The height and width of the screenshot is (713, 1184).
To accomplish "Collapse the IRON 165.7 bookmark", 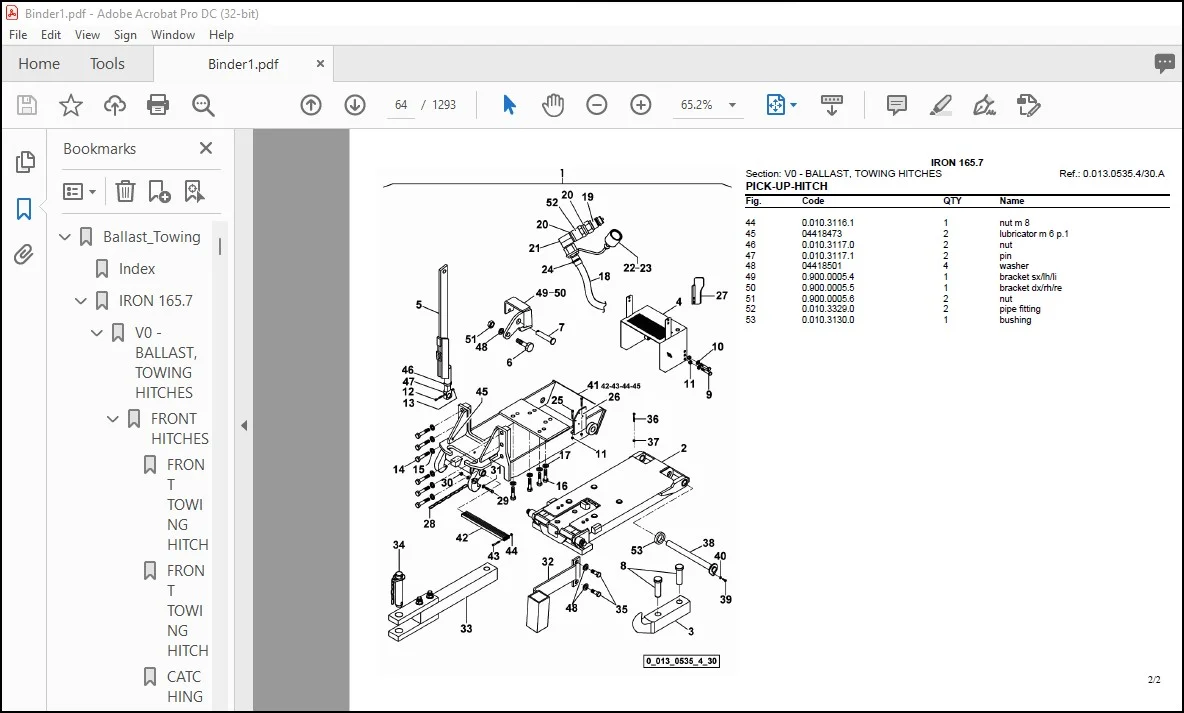I will tap(81, 301).
